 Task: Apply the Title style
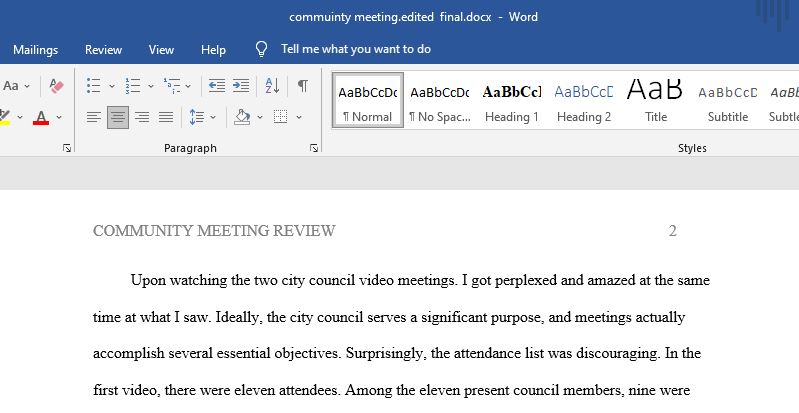(x=656, y=100)
